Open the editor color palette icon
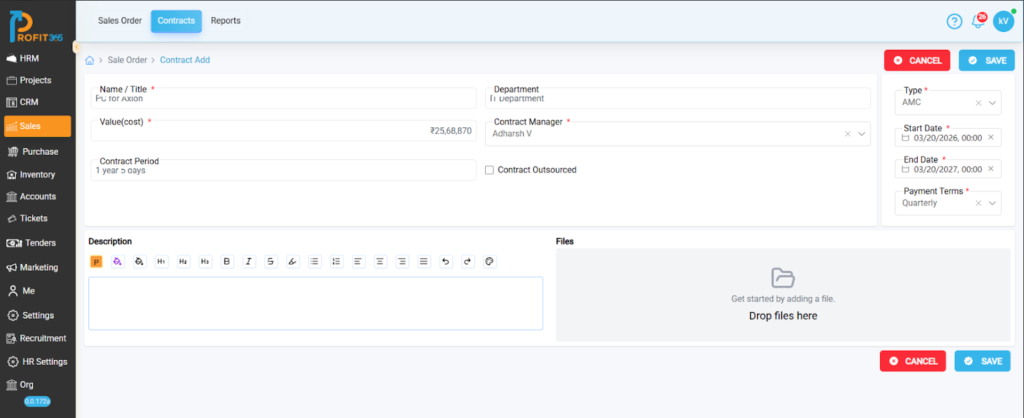This screenshot has width=1024, height=418. (x=489, y=261)
